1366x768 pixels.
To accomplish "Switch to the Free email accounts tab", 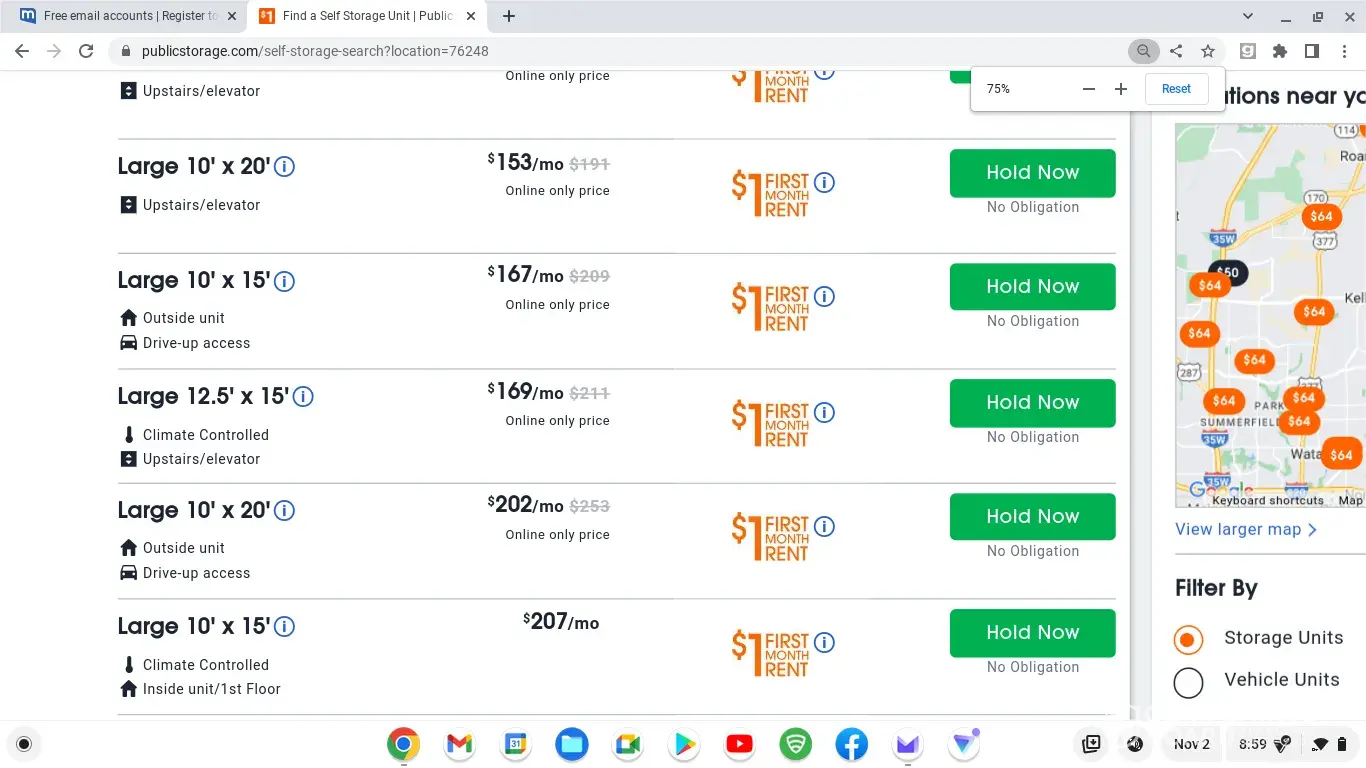I will coord(124,16).
